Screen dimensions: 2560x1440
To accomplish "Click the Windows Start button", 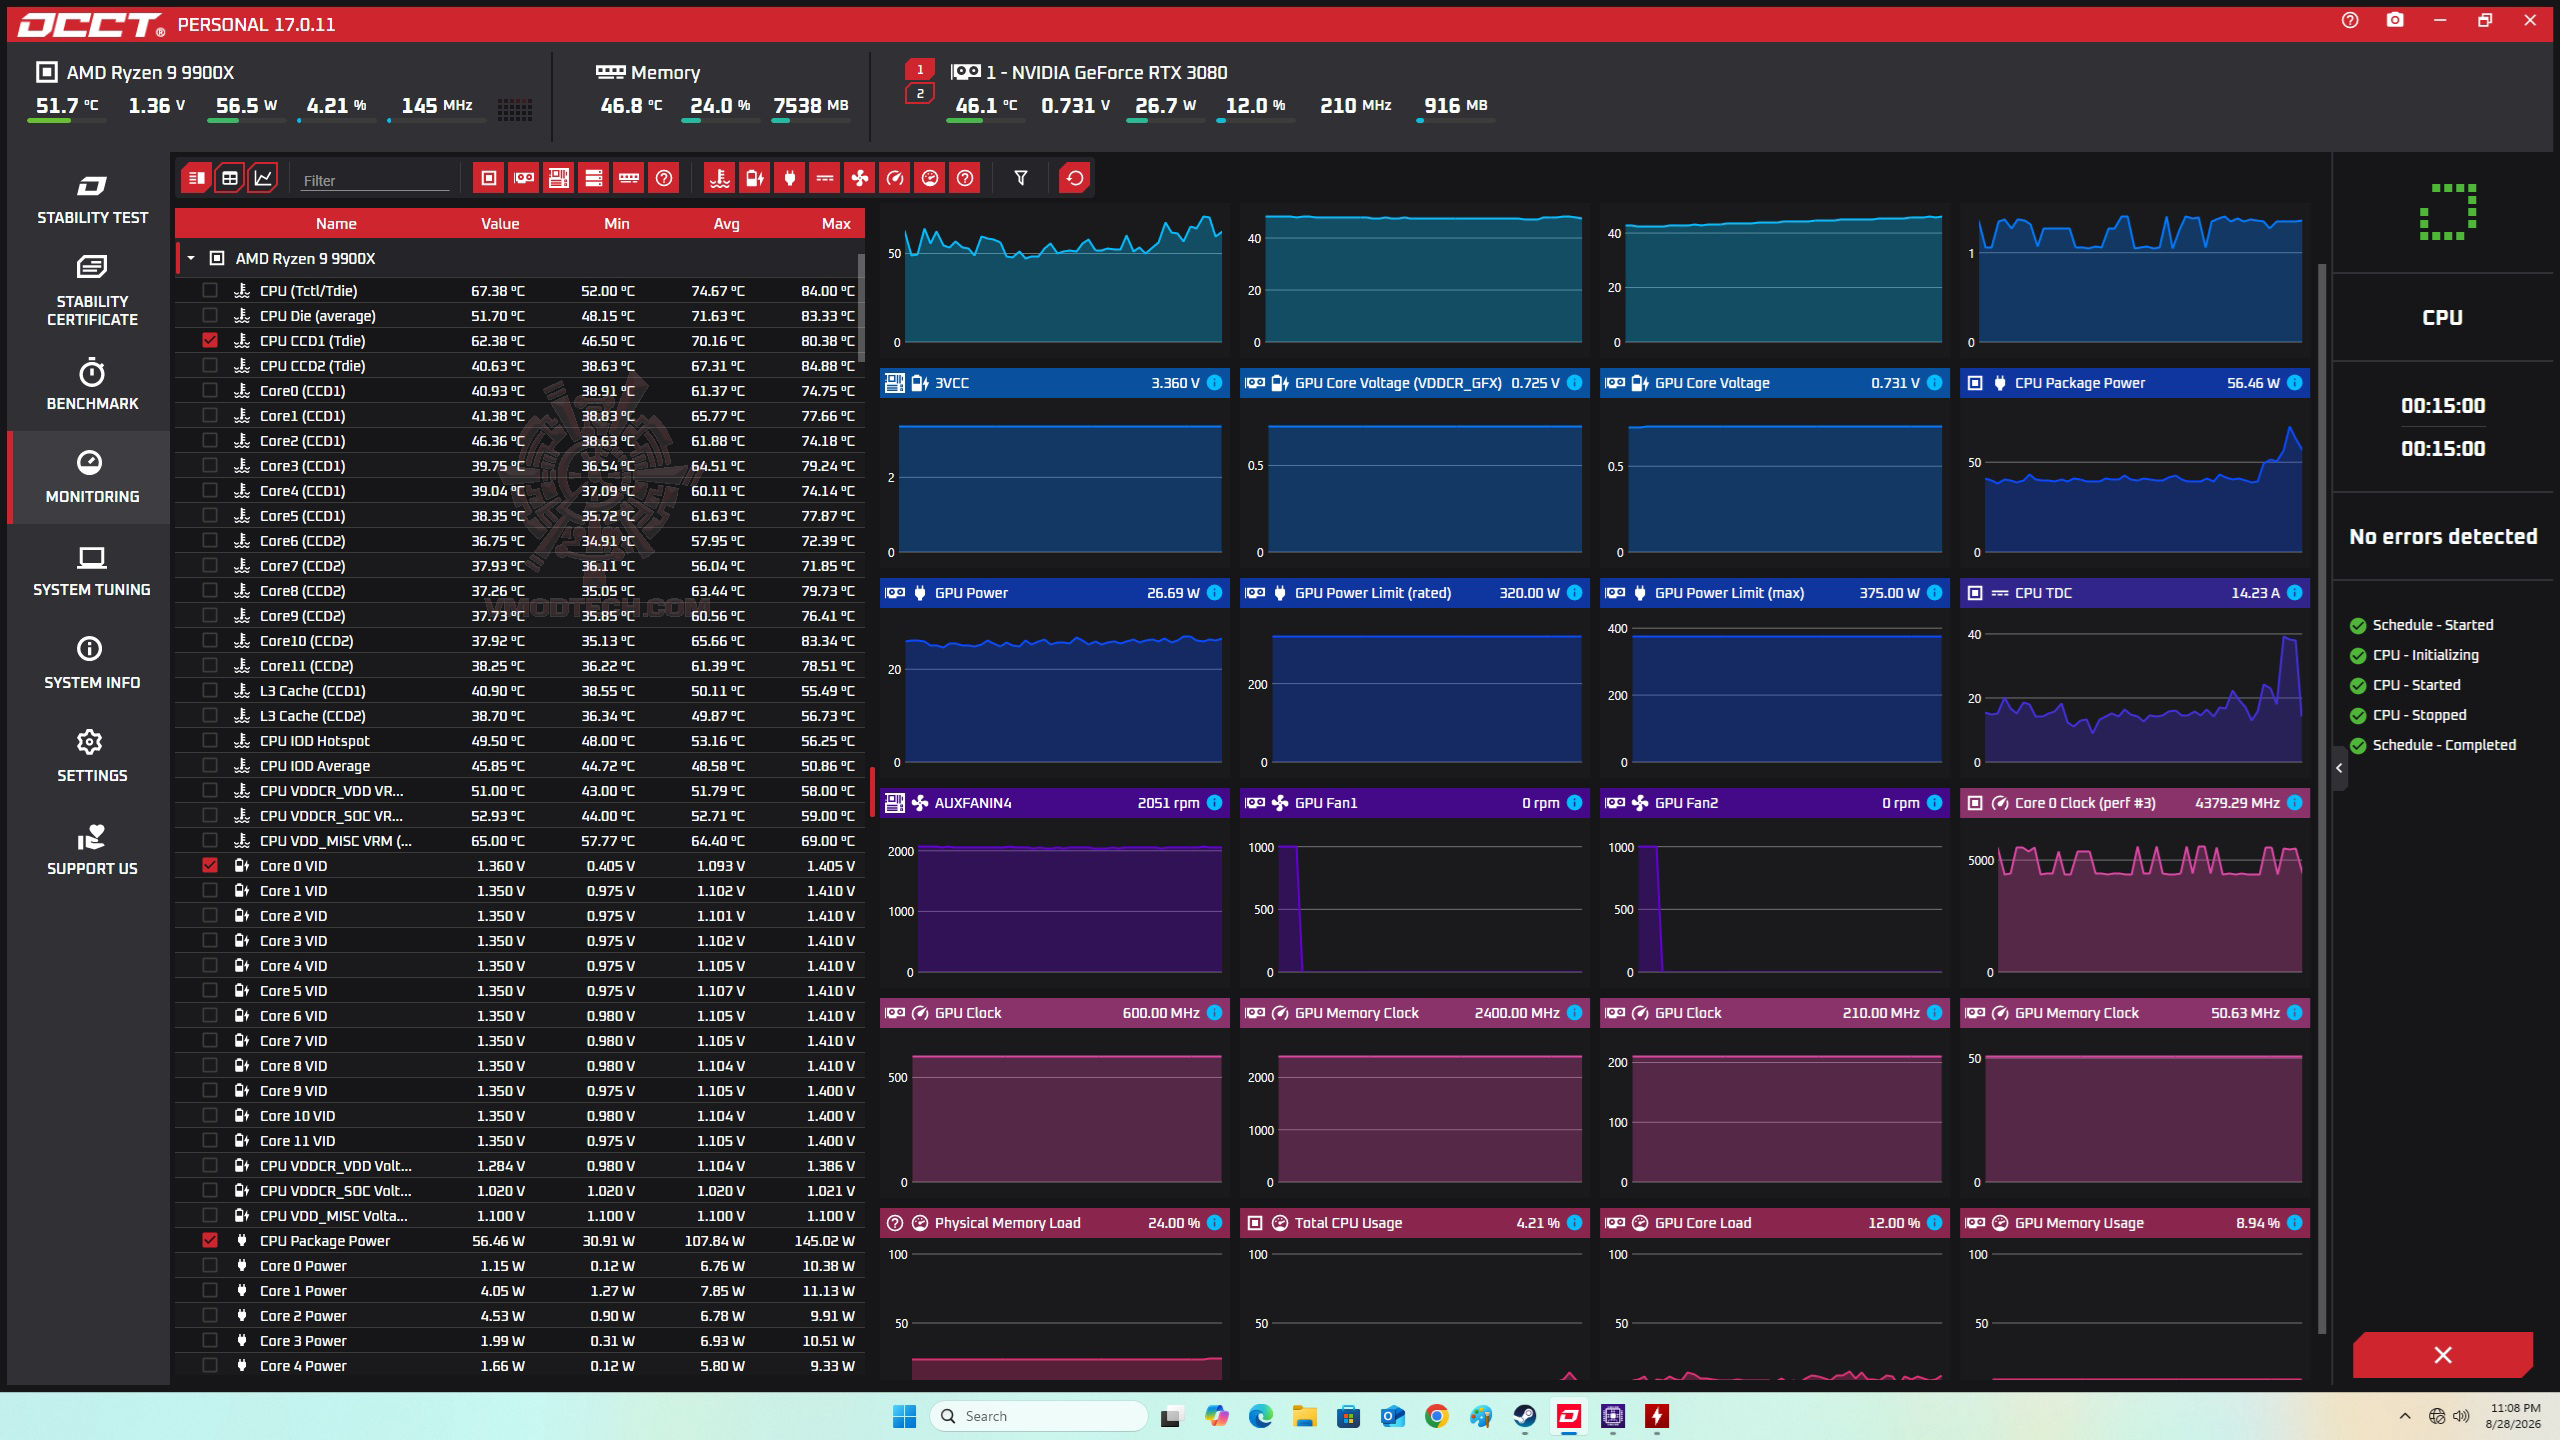I will coord(905,1416).
